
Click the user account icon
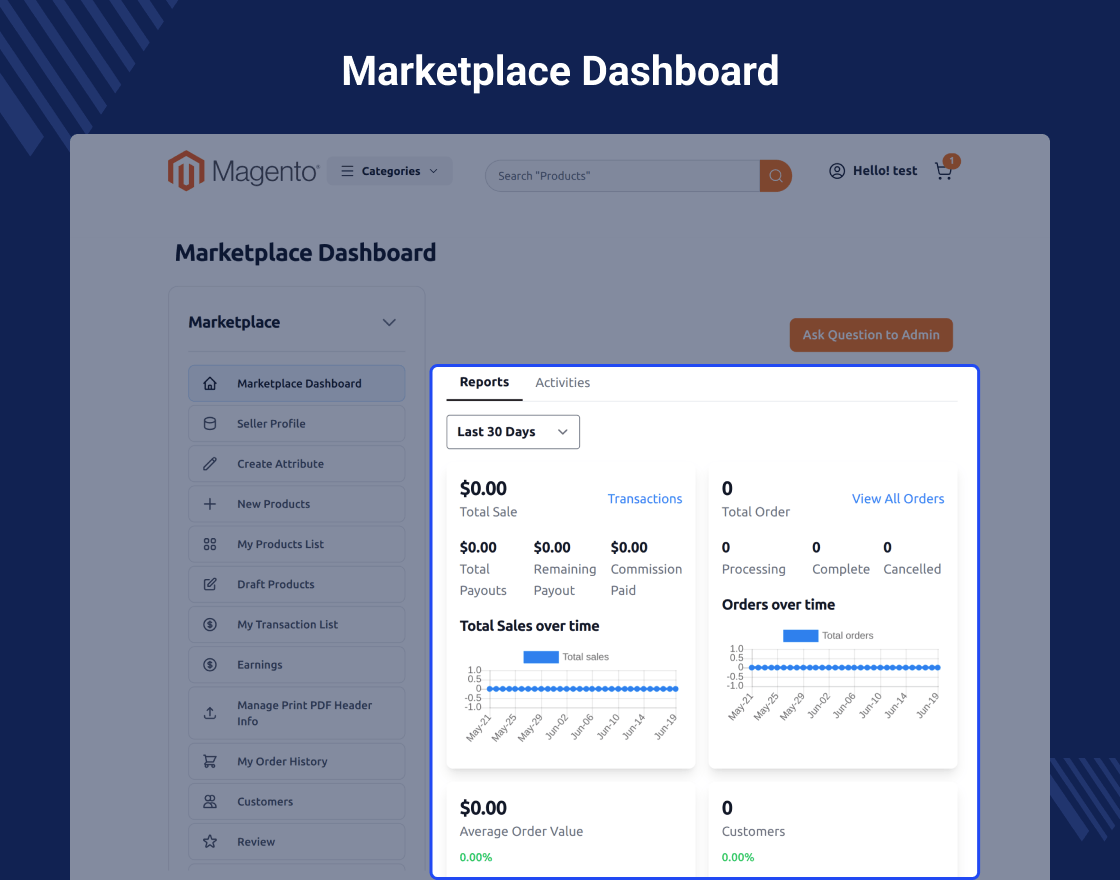pyautogui.click(x=837, y=171)
